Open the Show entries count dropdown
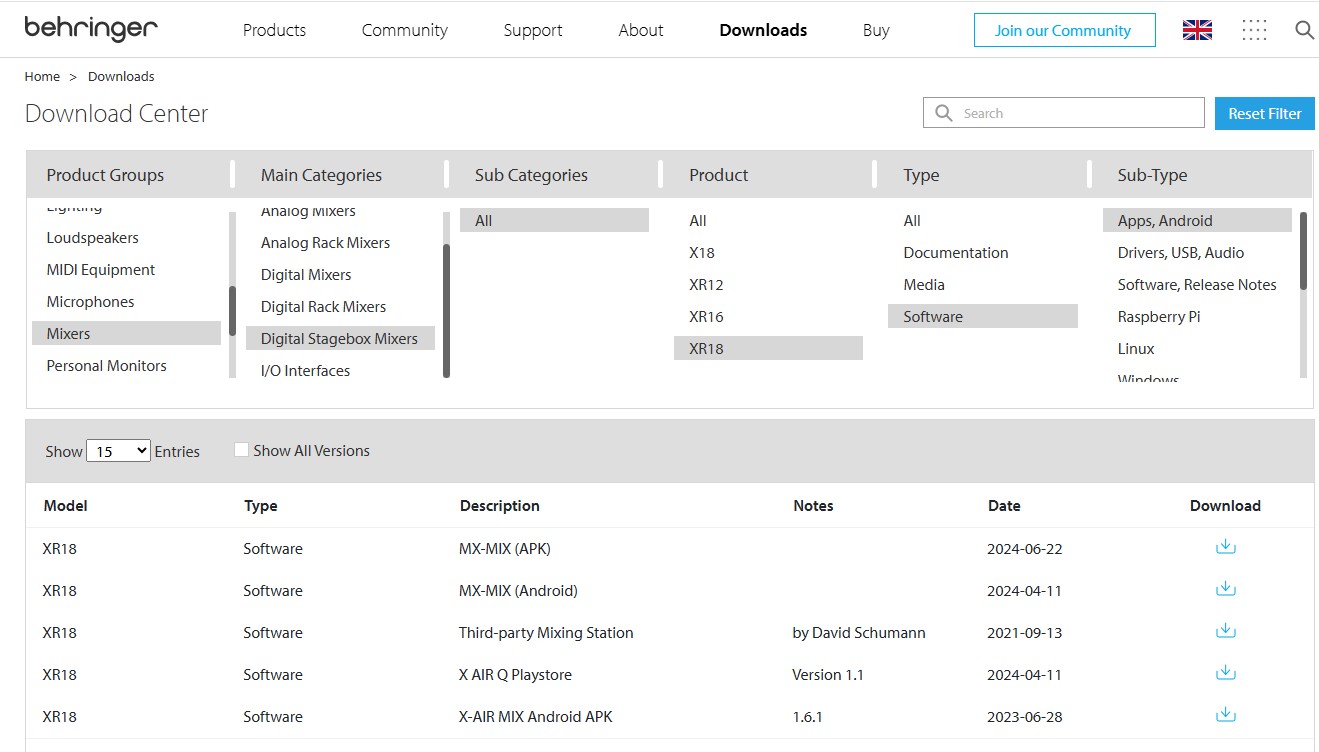 pyautogui.click(x=118, y=452)
